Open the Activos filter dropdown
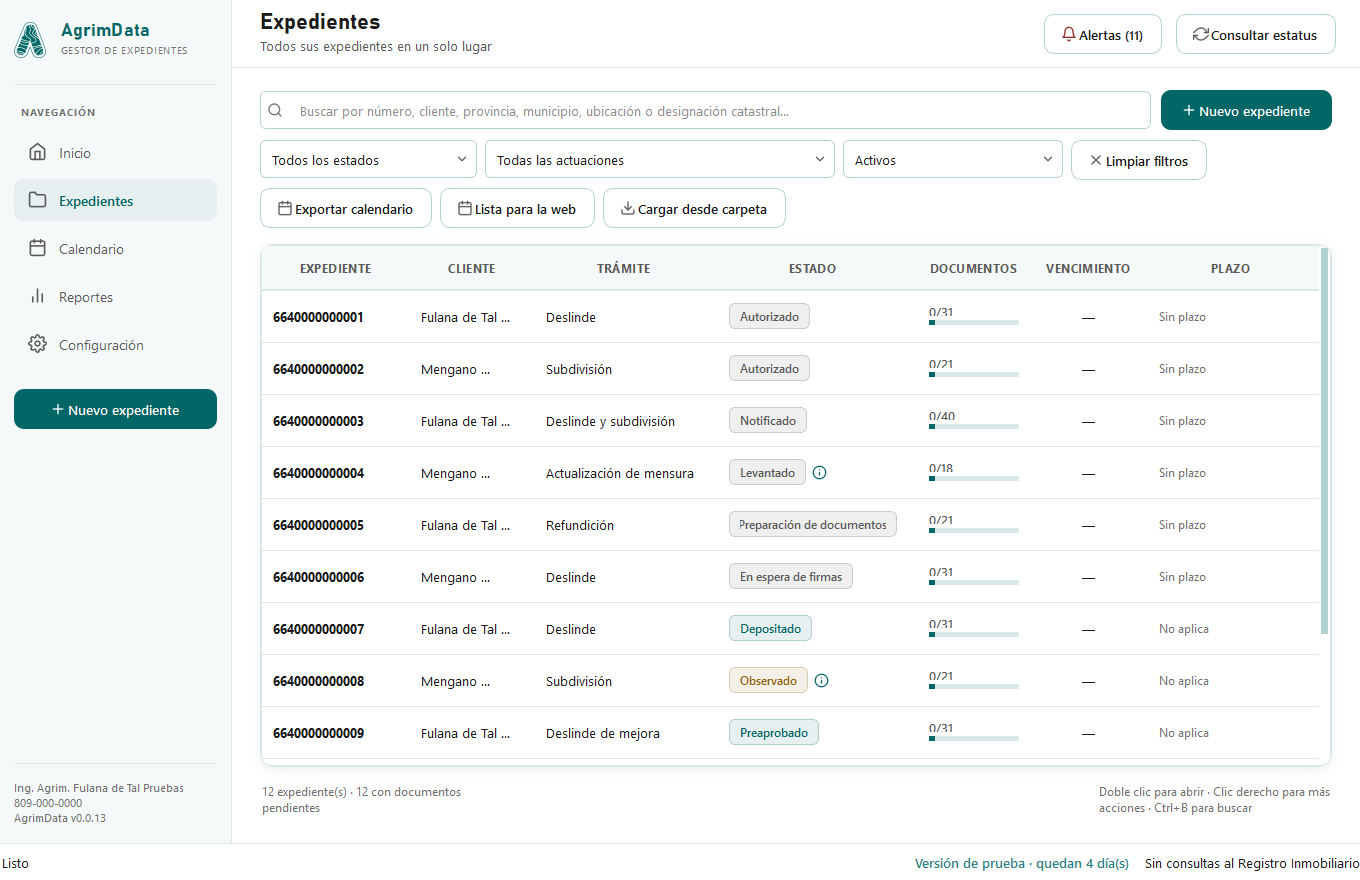The image size is (1360, 880). pyautogui.click(x=953, y=160)
